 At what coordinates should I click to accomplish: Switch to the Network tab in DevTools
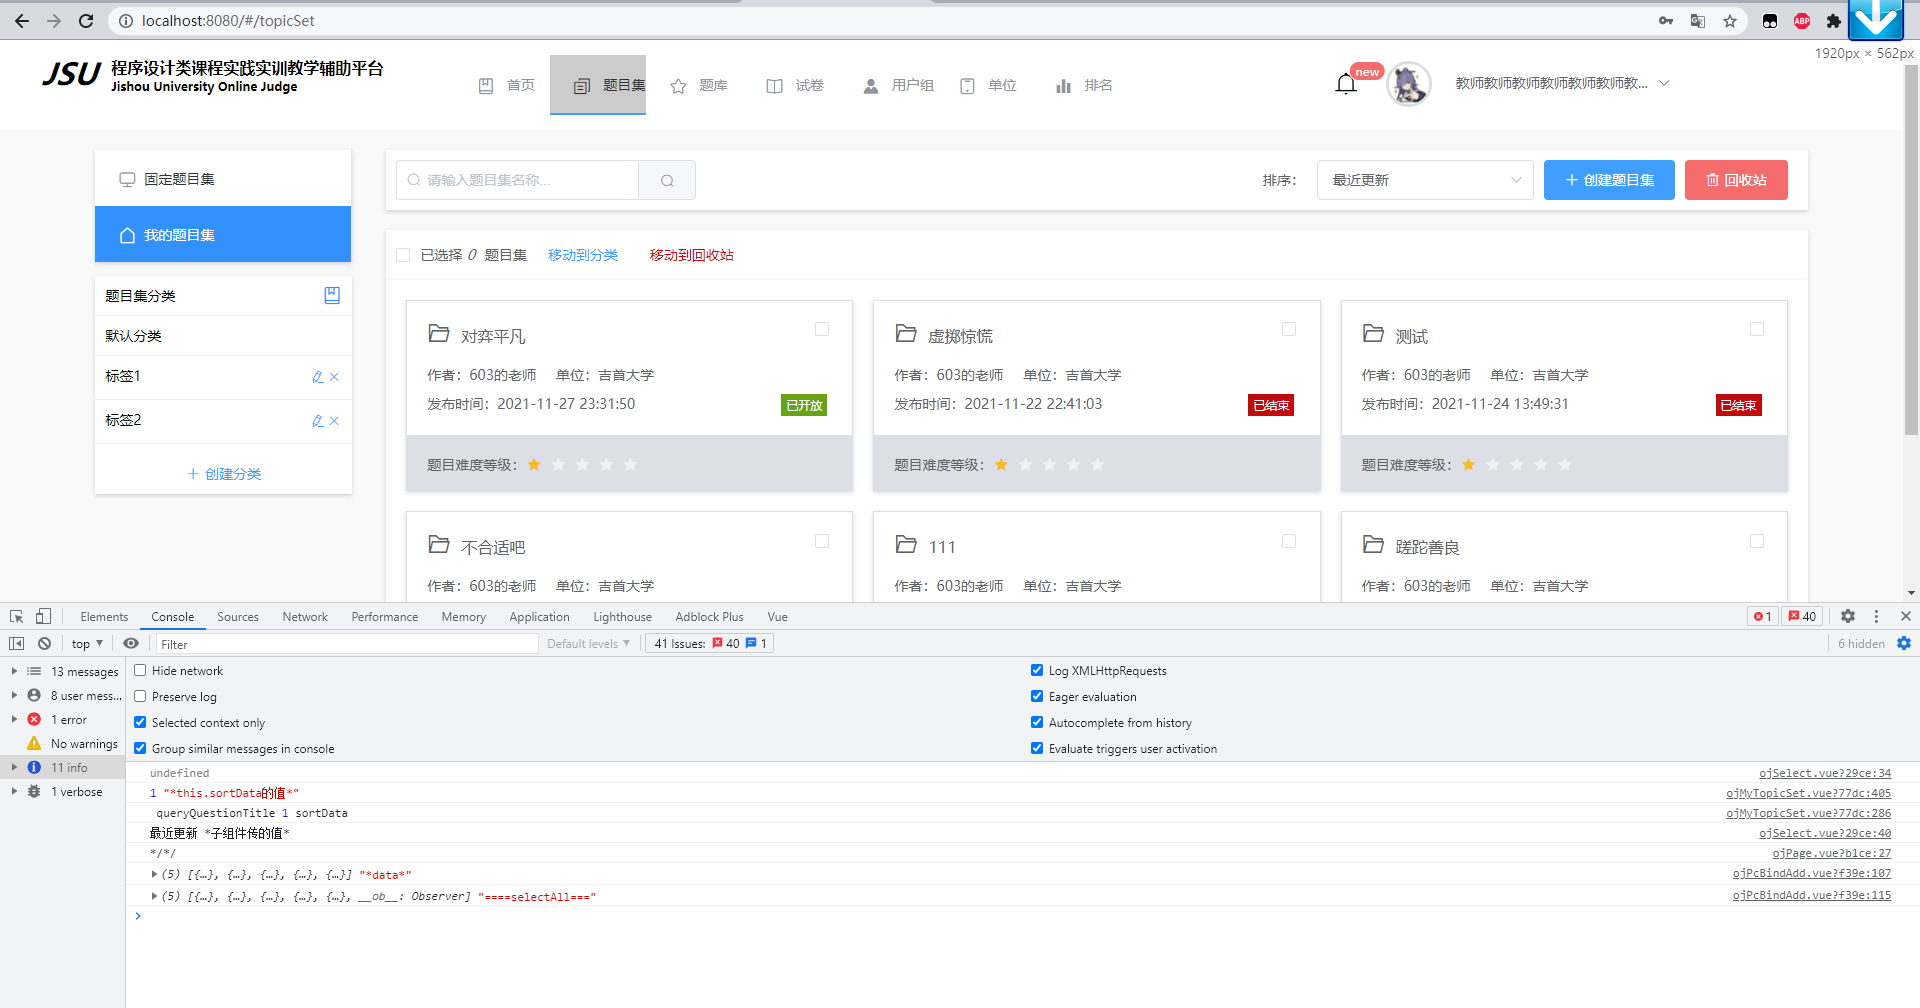[x=304, y=616]
